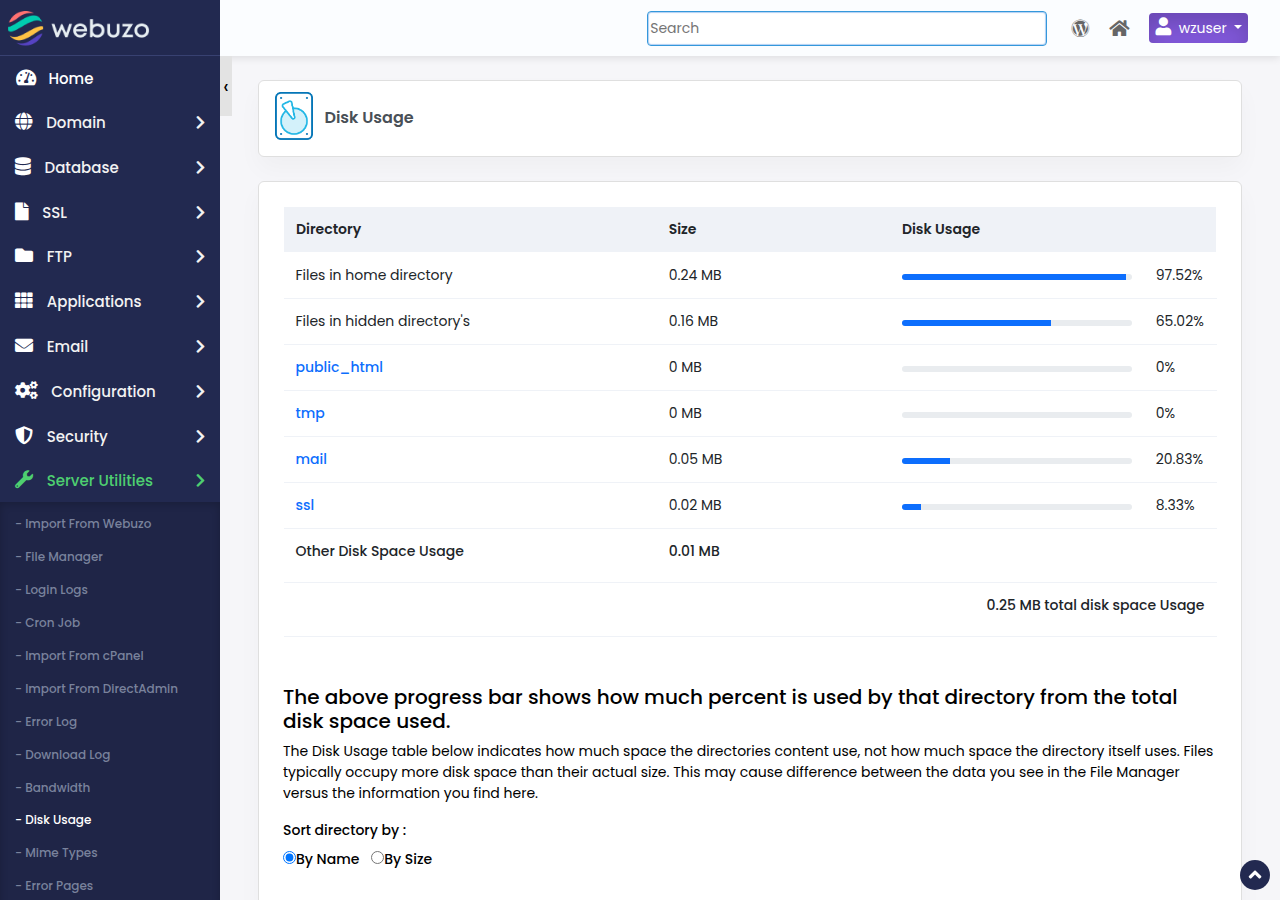Expand the Domain menu chevron
Screen dimensions: 1280x900
coord(200,122)
